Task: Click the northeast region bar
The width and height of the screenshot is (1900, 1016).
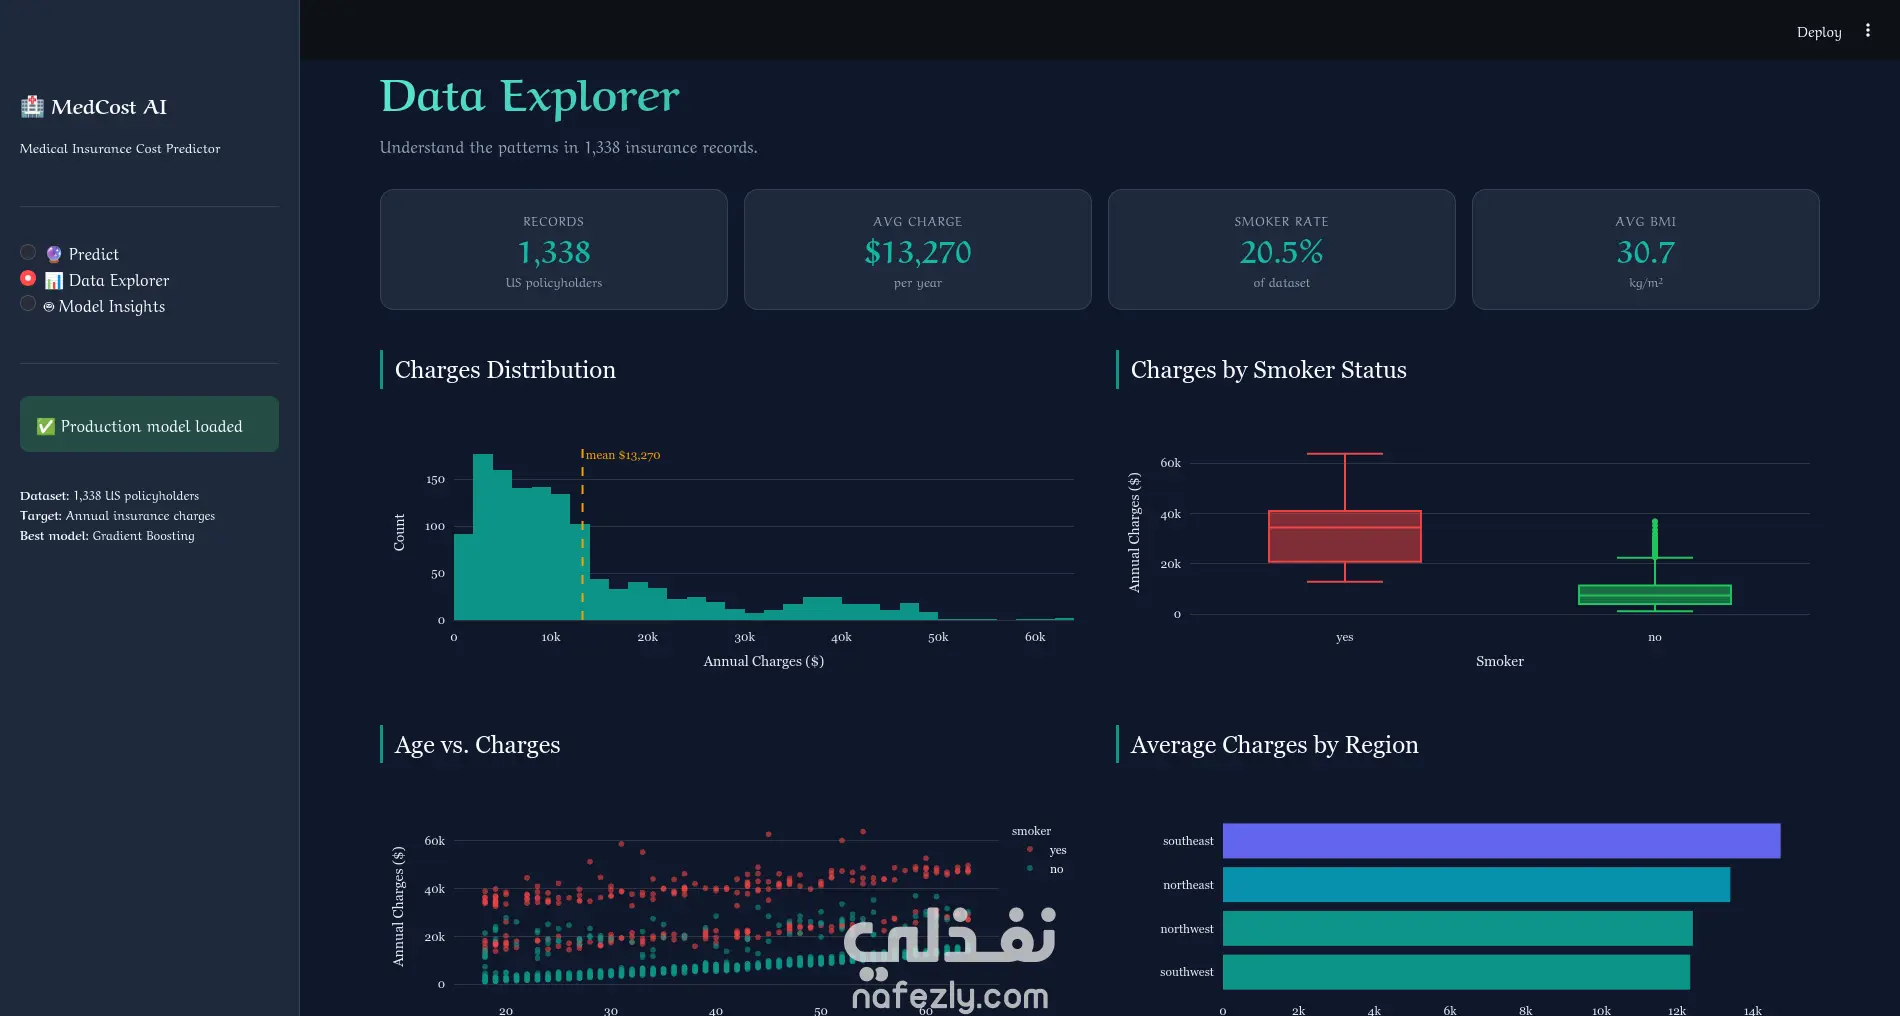Action: (x=1476, y=885)
